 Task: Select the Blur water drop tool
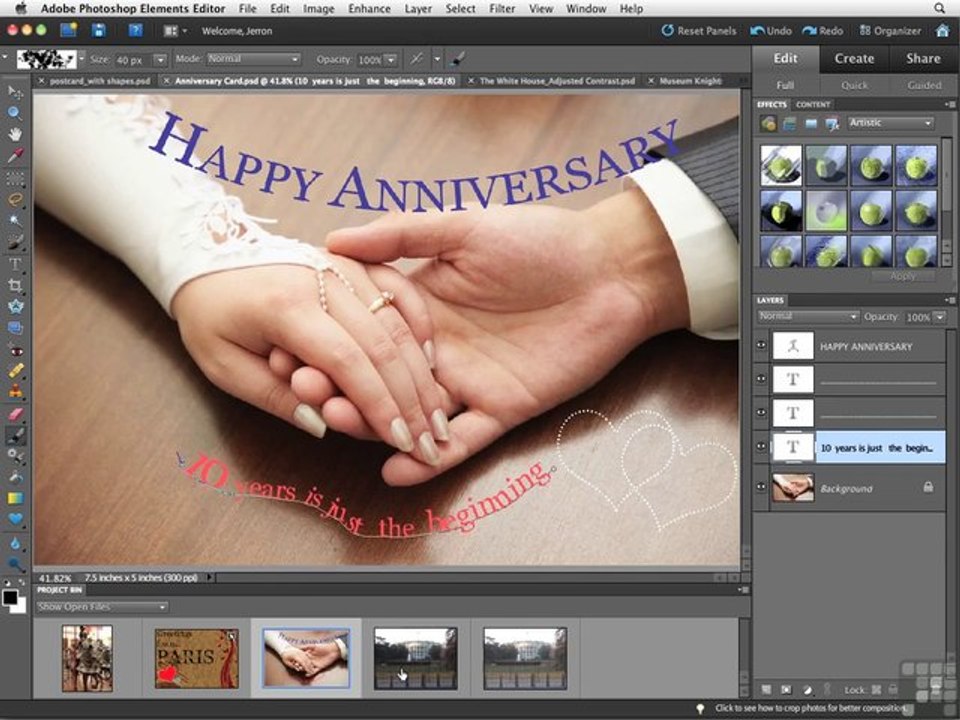15,544
